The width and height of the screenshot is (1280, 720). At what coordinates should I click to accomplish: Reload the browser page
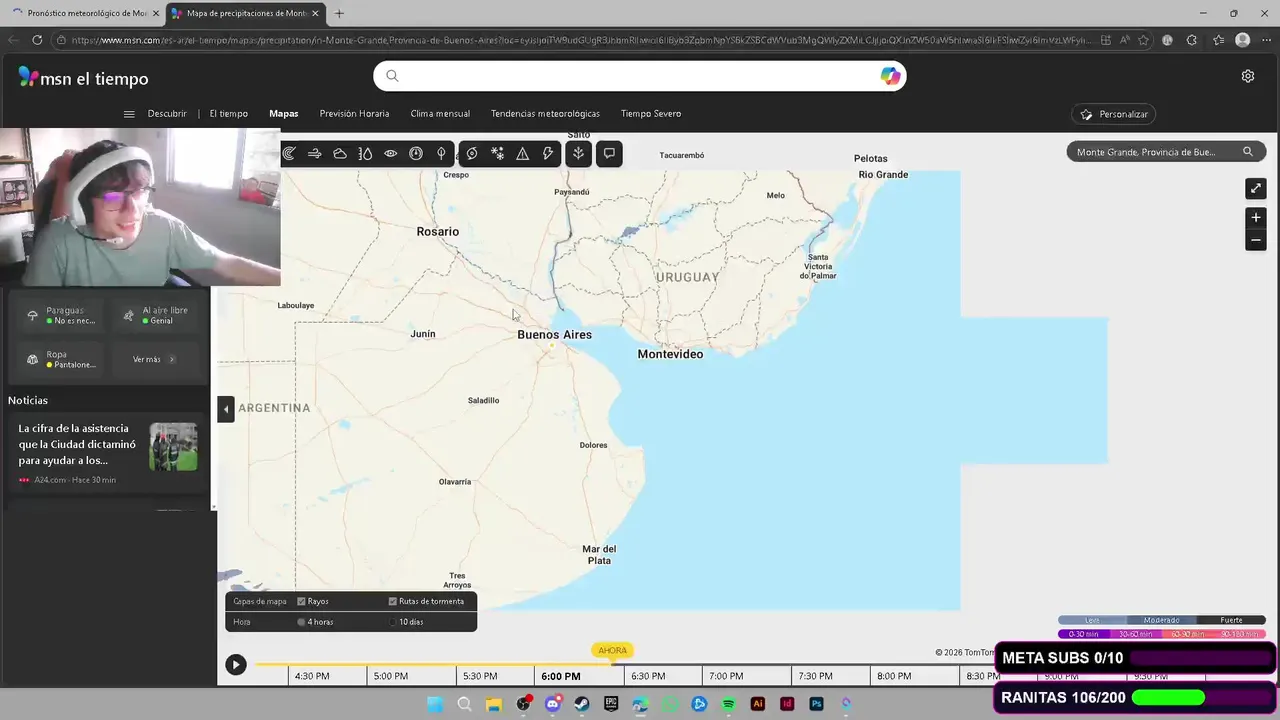tap(37, 40)
